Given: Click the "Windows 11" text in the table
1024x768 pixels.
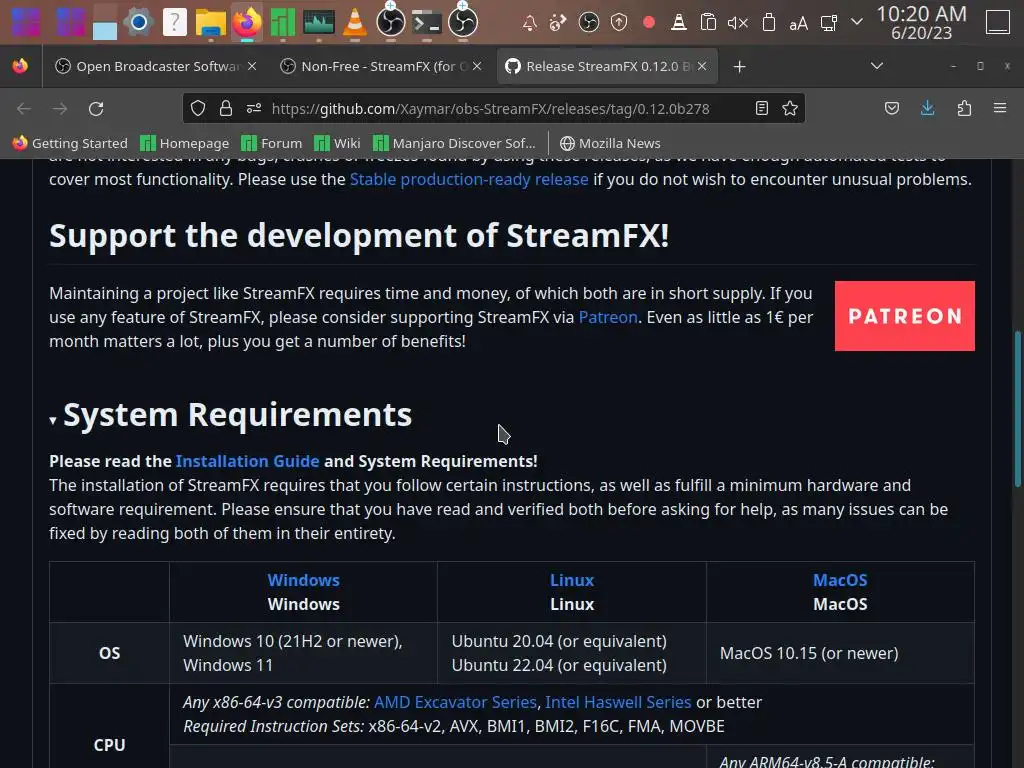Looking at the screenshot, I should point(228,665).
